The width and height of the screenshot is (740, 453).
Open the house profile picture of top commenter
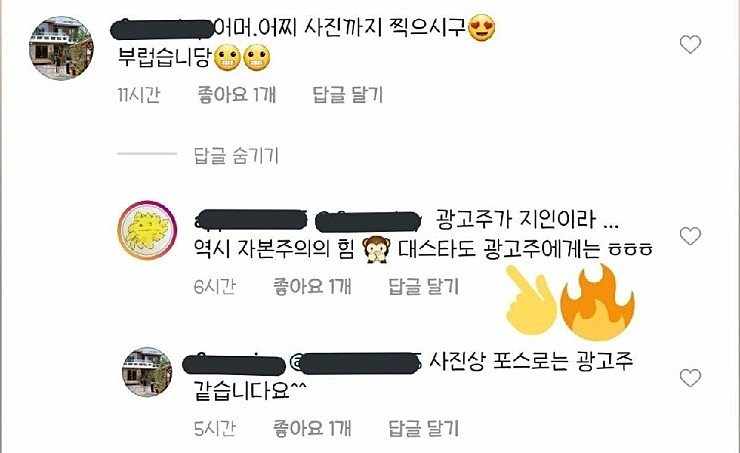[61, 49]
